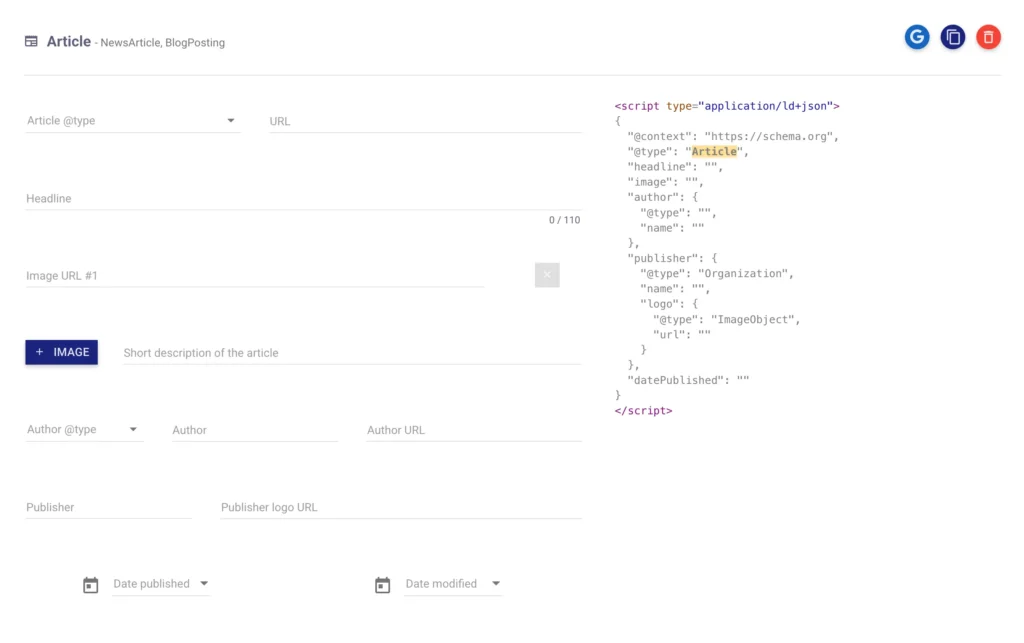1024x643 pixels.
Task: Click the plus icon on IMAGE button
Action: click(x=40, y=352)
